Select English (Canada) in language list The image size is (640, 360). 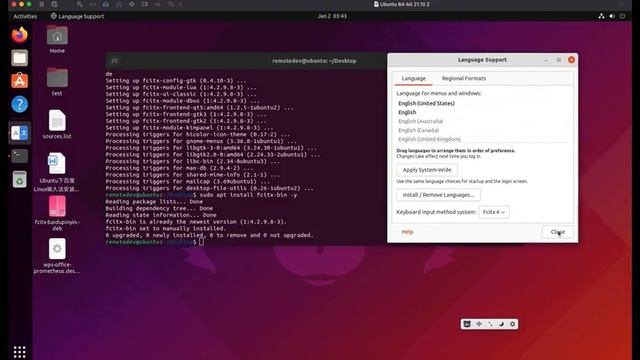418,130
